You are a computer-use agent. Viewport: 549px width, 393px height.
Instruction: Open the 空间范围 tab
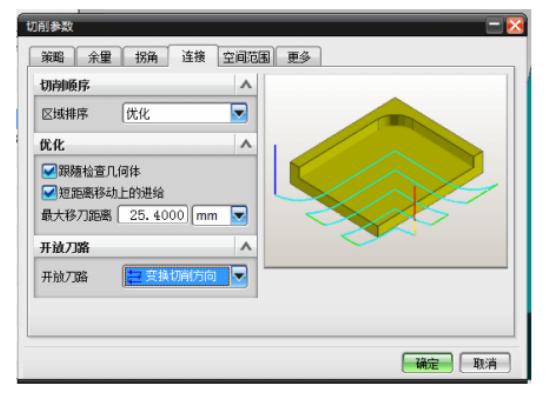[246, 57]
